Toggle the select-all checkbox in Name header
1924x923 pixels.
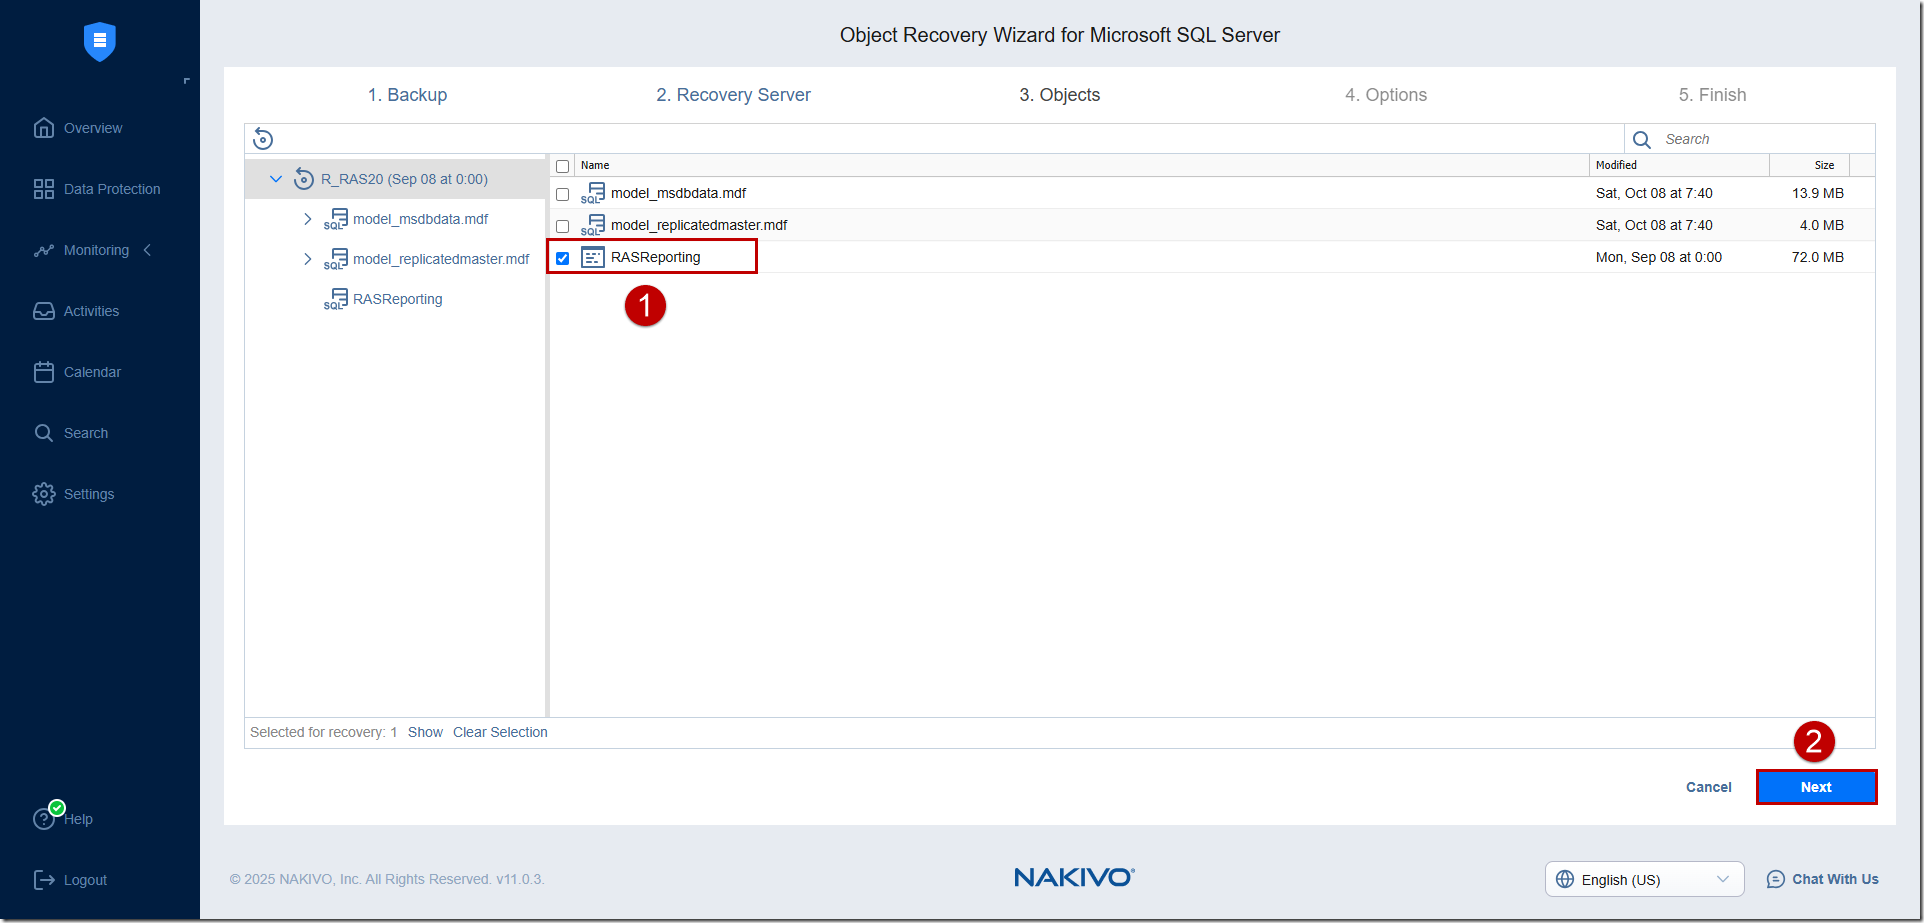coord(563,166)
